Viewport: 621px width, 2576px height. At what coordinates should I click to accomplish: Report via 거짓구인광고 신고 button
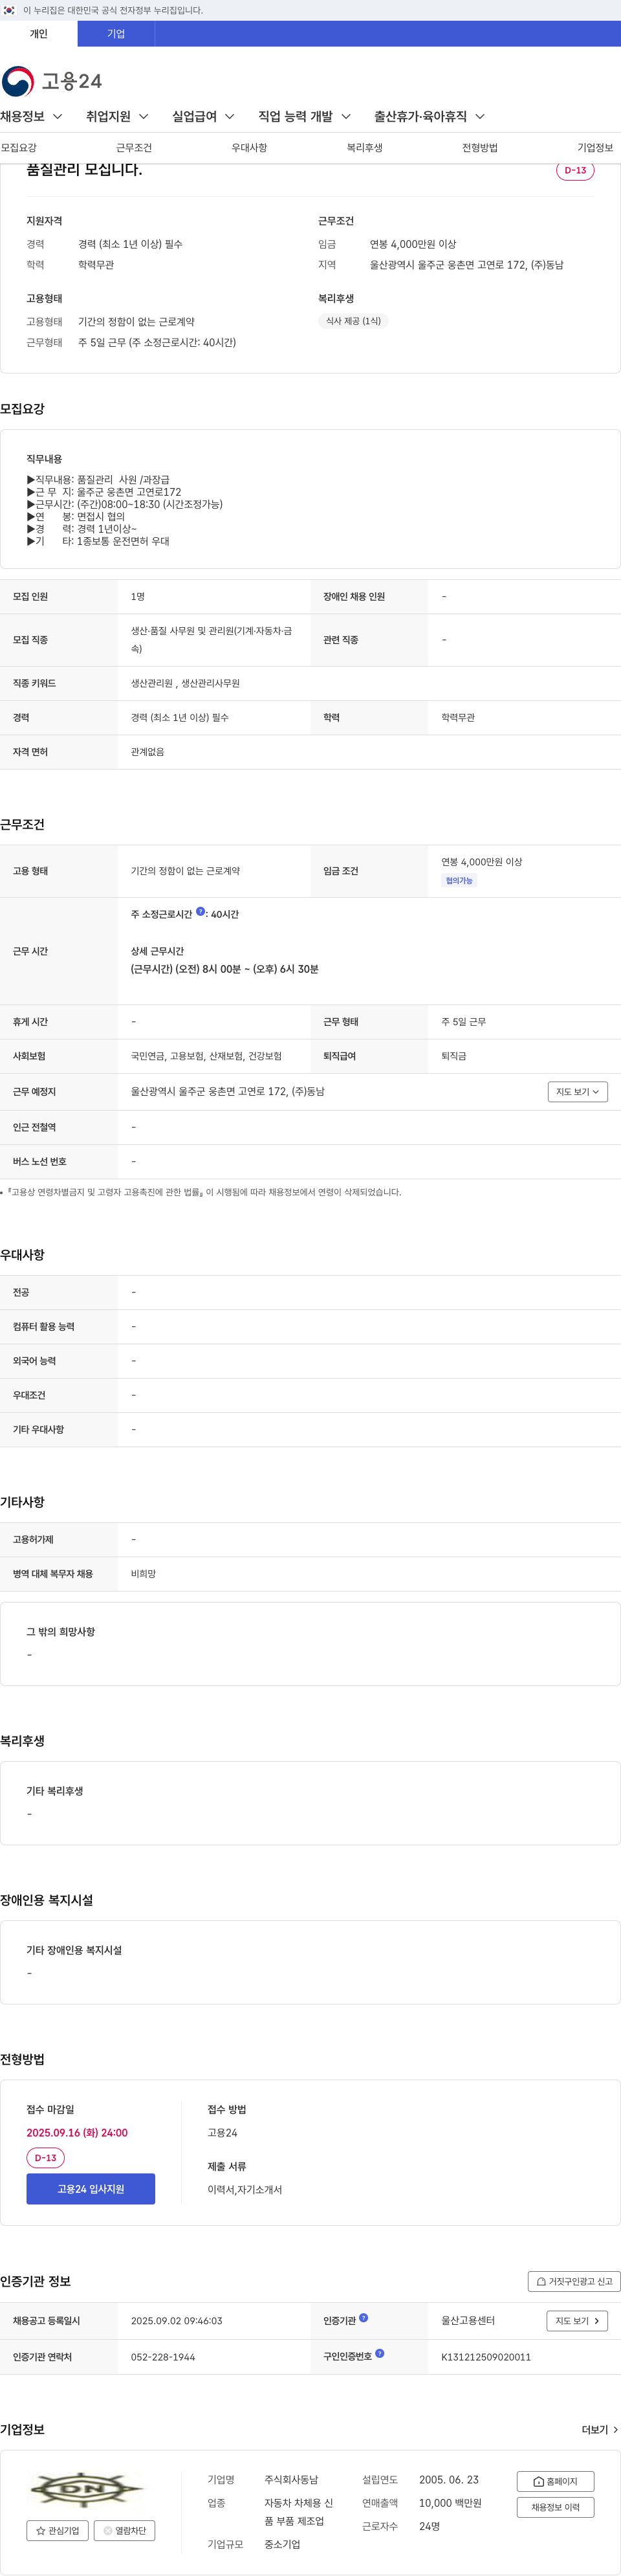pyautogui.click(x=574, y=2281)
